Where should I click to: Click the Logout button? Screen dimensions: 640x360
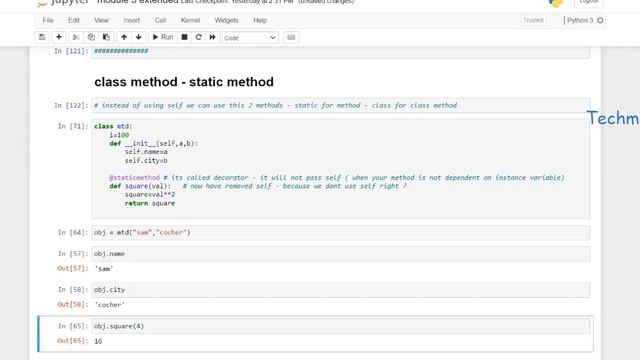pyautogui.click(x=589, y=2)
